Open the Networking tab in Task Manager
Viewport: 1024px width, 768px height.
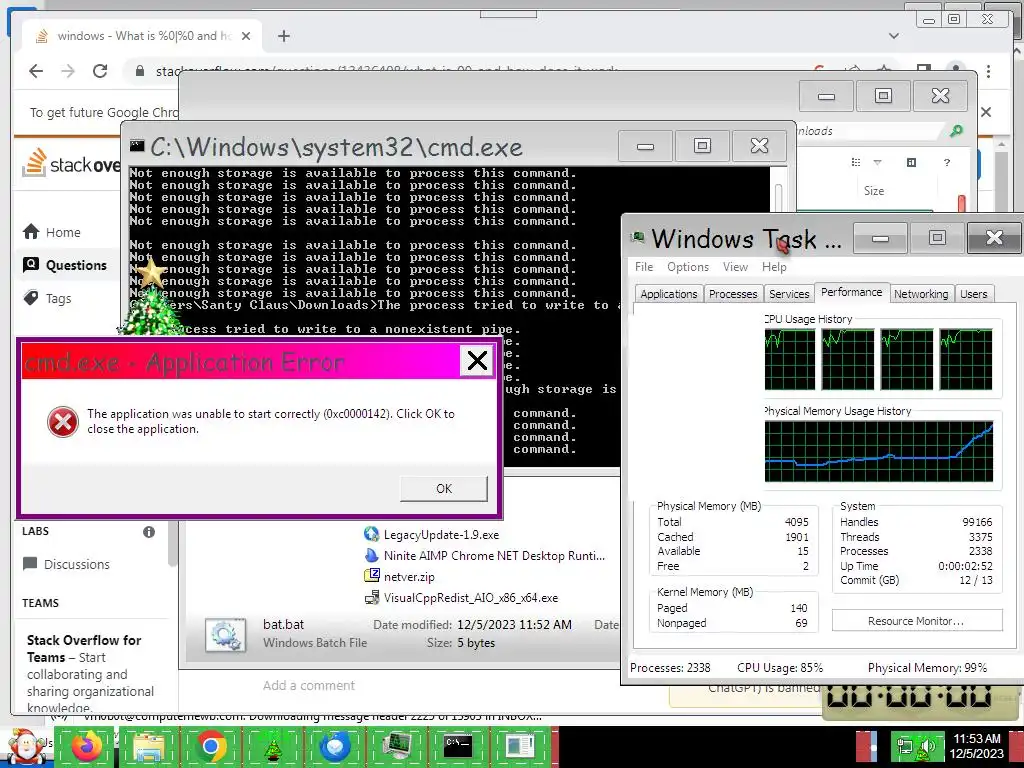click(x=921, y=294)
